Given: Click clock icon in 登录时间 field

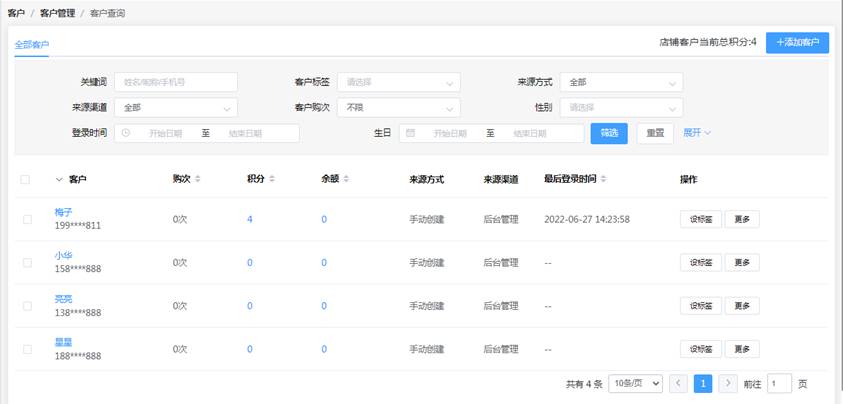Looking at the screenshot, I should click(x=126, y=133).
